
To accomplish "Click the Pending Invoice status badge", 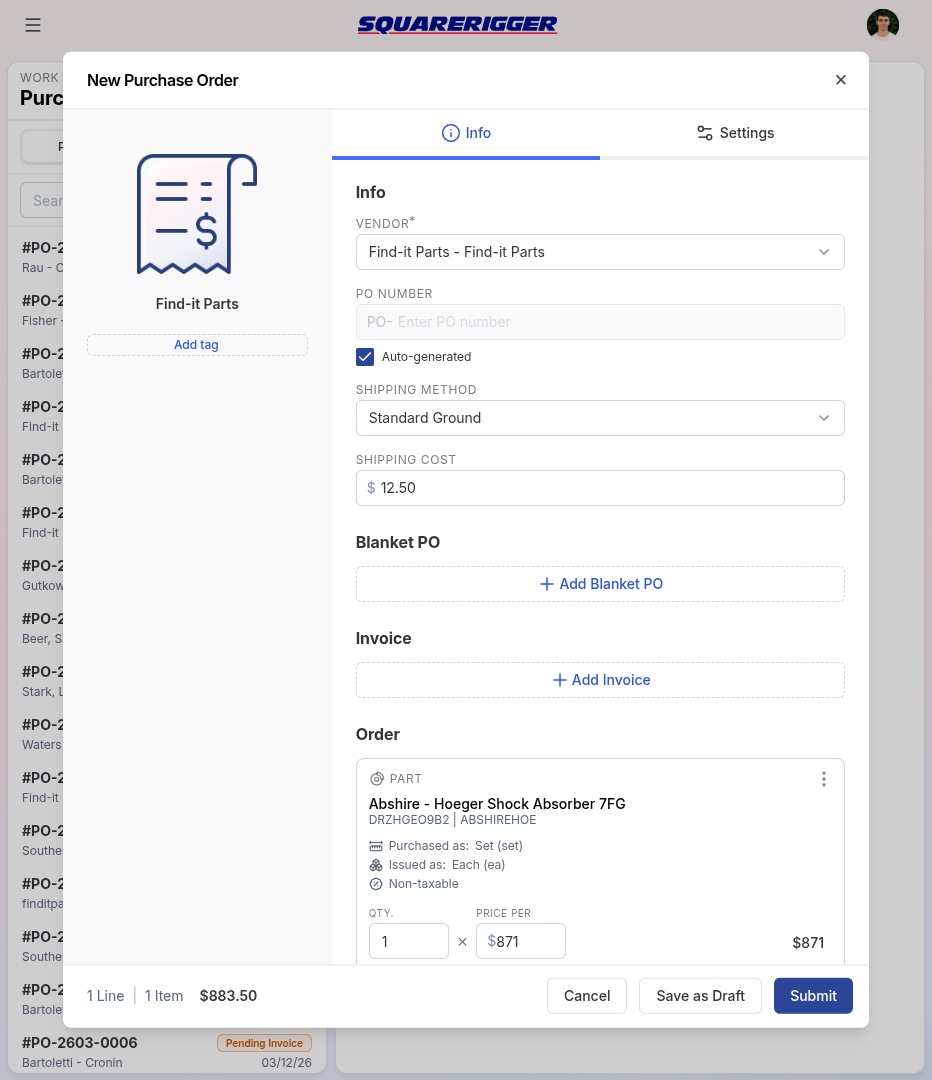I will pos(265,1043).
